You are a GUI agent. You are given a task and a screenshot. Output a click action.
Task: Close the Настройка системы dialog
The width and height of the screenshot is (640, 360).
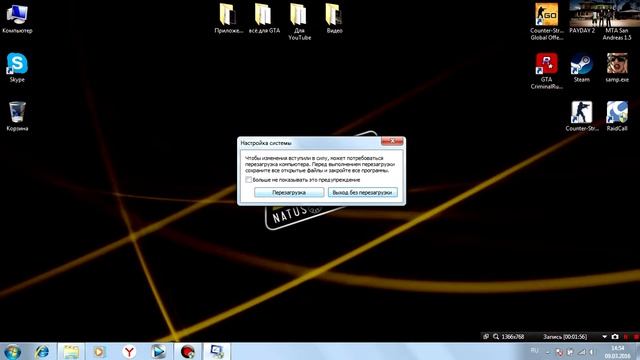click(392, 141)
